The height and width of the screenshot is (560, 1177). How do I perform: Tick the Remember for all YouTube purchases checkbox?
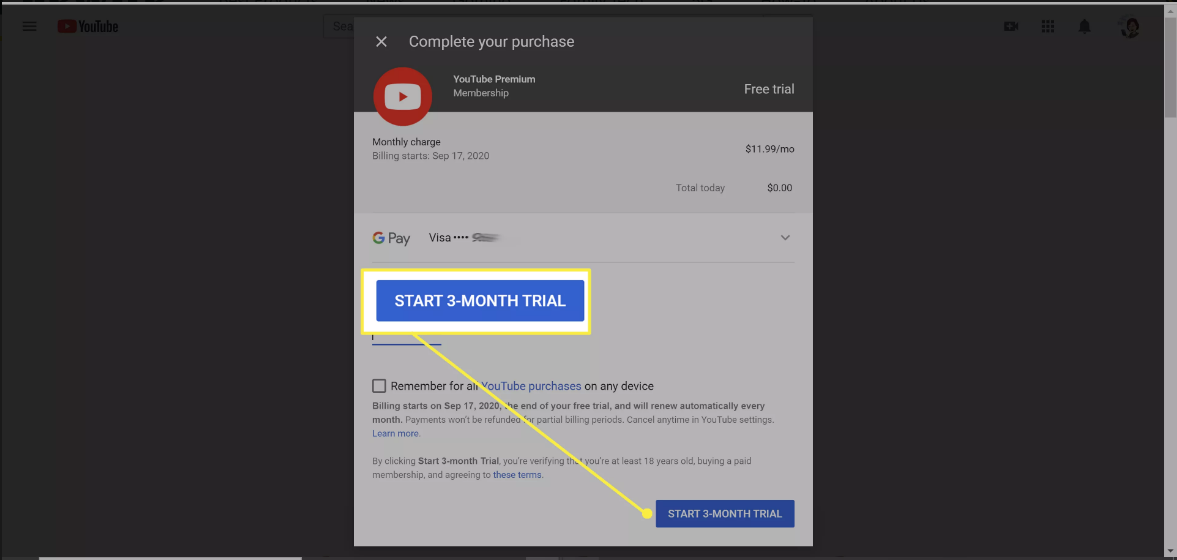tap(379, 386)
